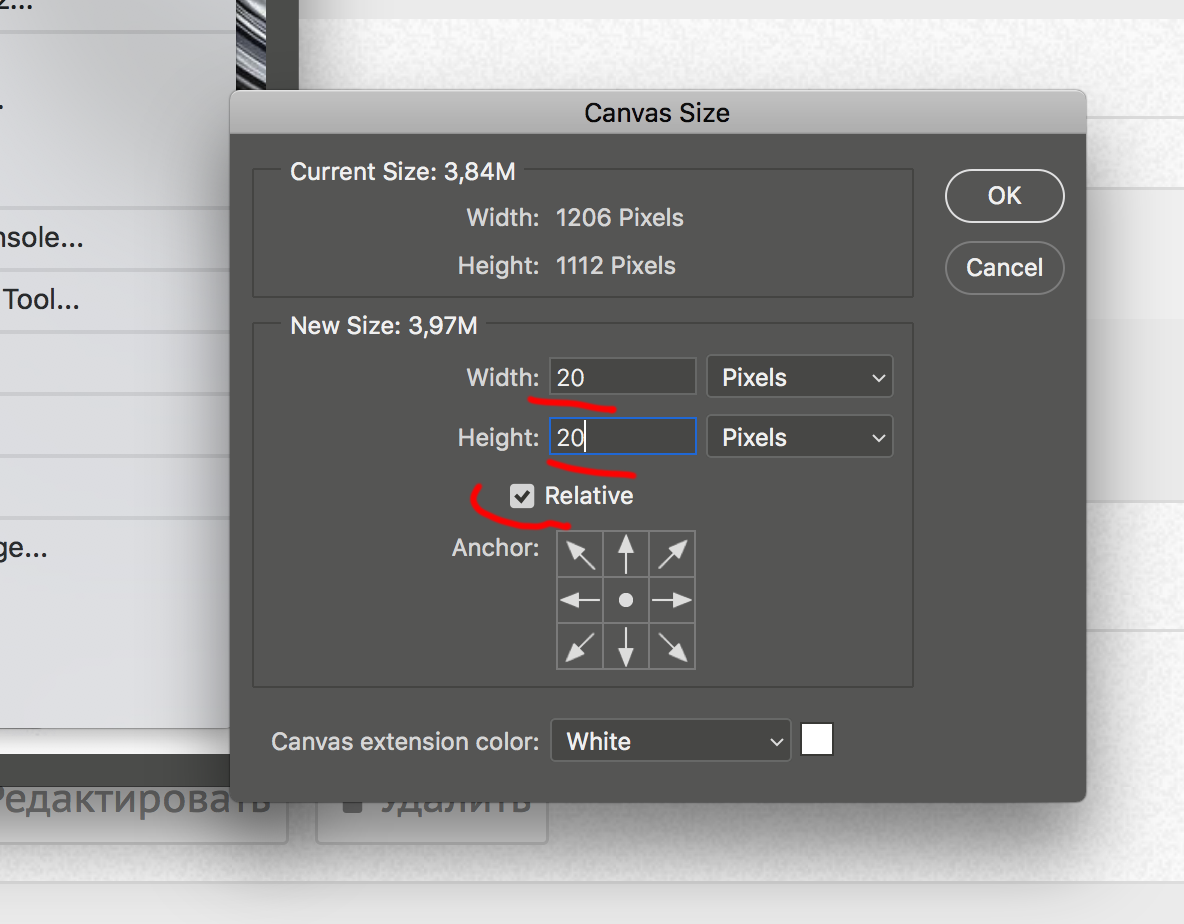The image size is (1184, 924).
Task: Set anchor to bottom-center arrow
Action: click(x=626, y=646)
